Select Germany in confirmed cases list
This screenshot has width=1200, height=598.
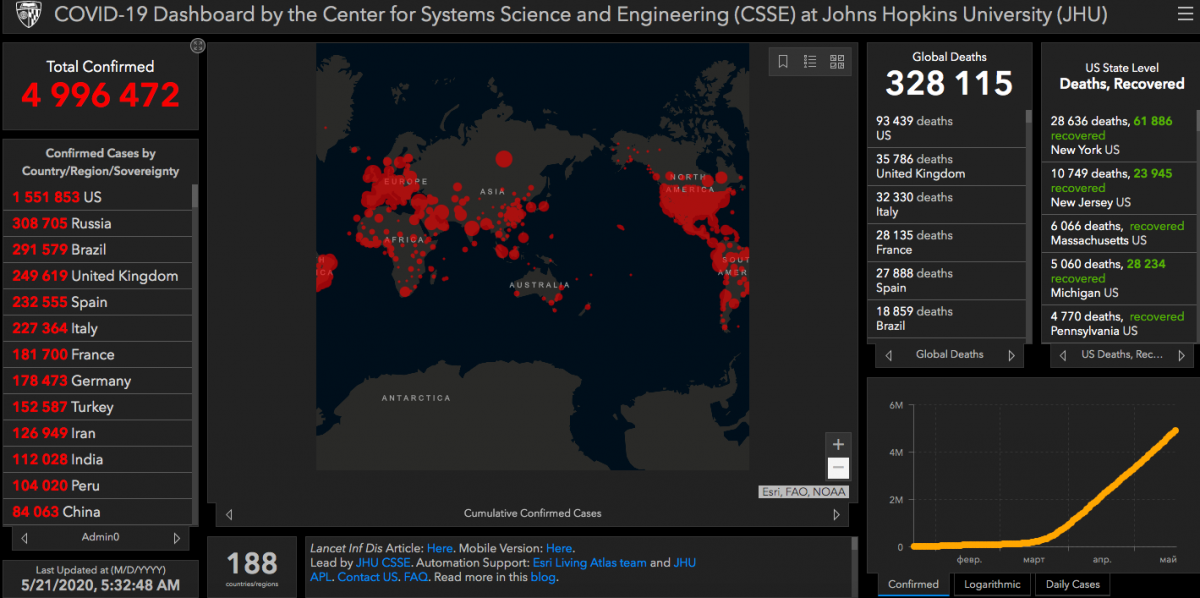point(97,381)
